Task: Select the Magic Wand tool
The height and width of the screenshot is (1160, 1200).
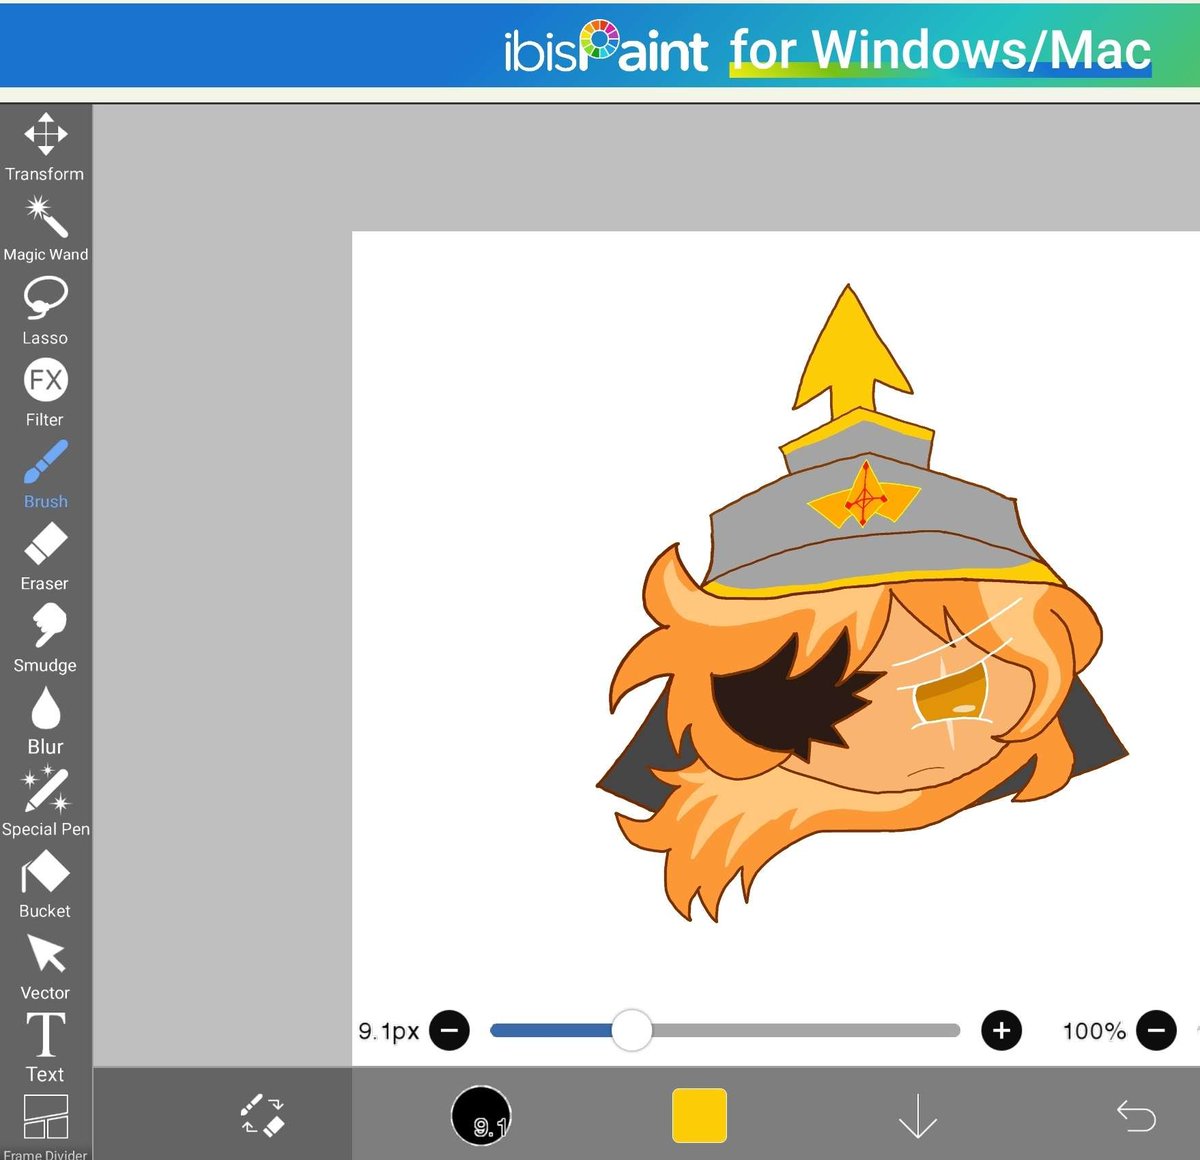Action: (45, 228)
